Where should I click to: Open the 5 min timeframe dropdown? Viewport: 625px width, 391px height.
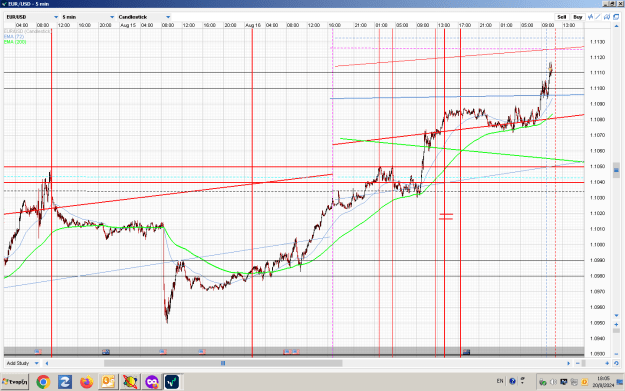(88, 17)
